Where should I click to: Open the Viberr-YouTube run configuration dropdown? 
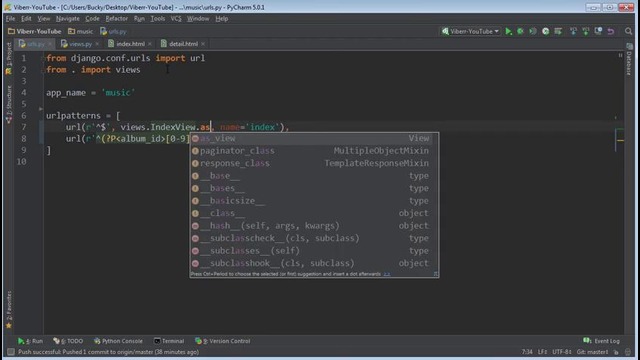tap(471, 31)
